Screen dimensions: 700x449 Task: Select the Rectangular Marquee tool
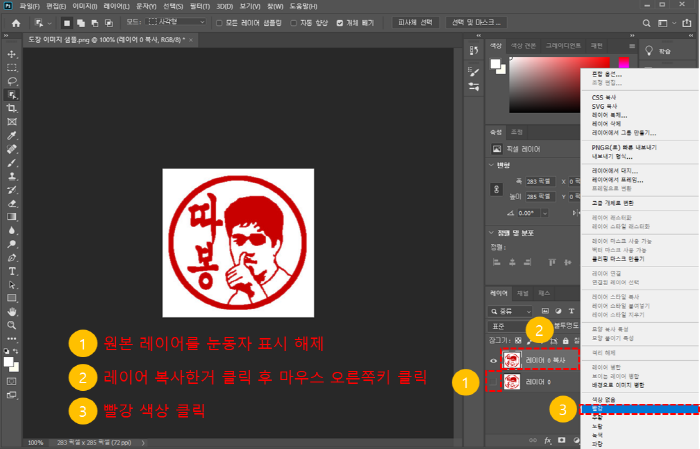pyautogui.click(x=12, y=67)
